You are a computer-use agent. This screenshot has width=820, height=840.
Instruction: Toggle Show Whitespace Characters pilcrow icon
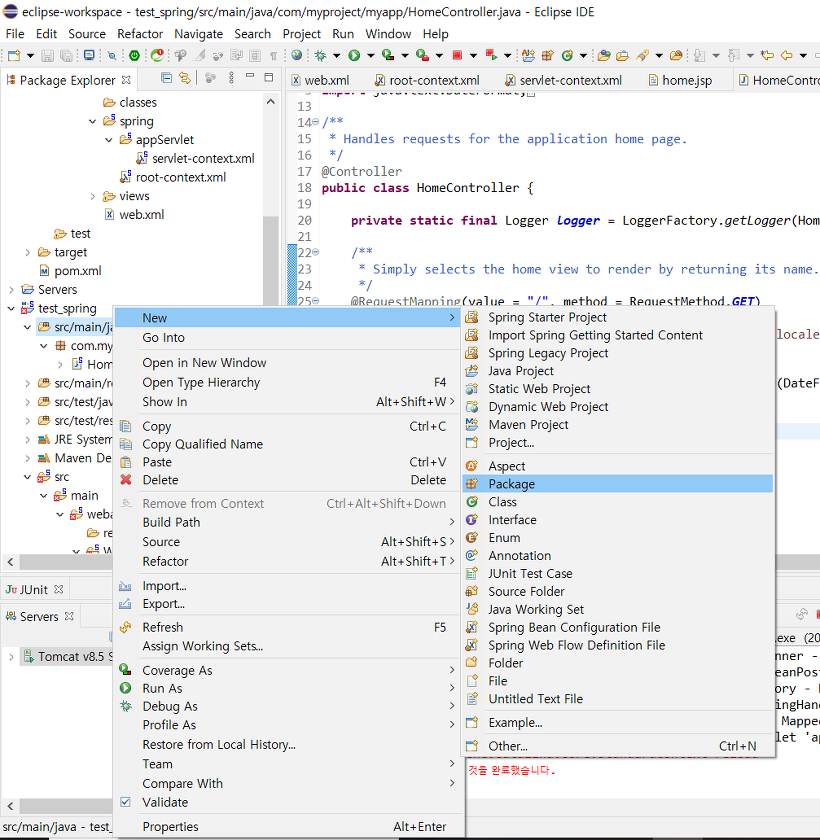(x=274, y=55)
